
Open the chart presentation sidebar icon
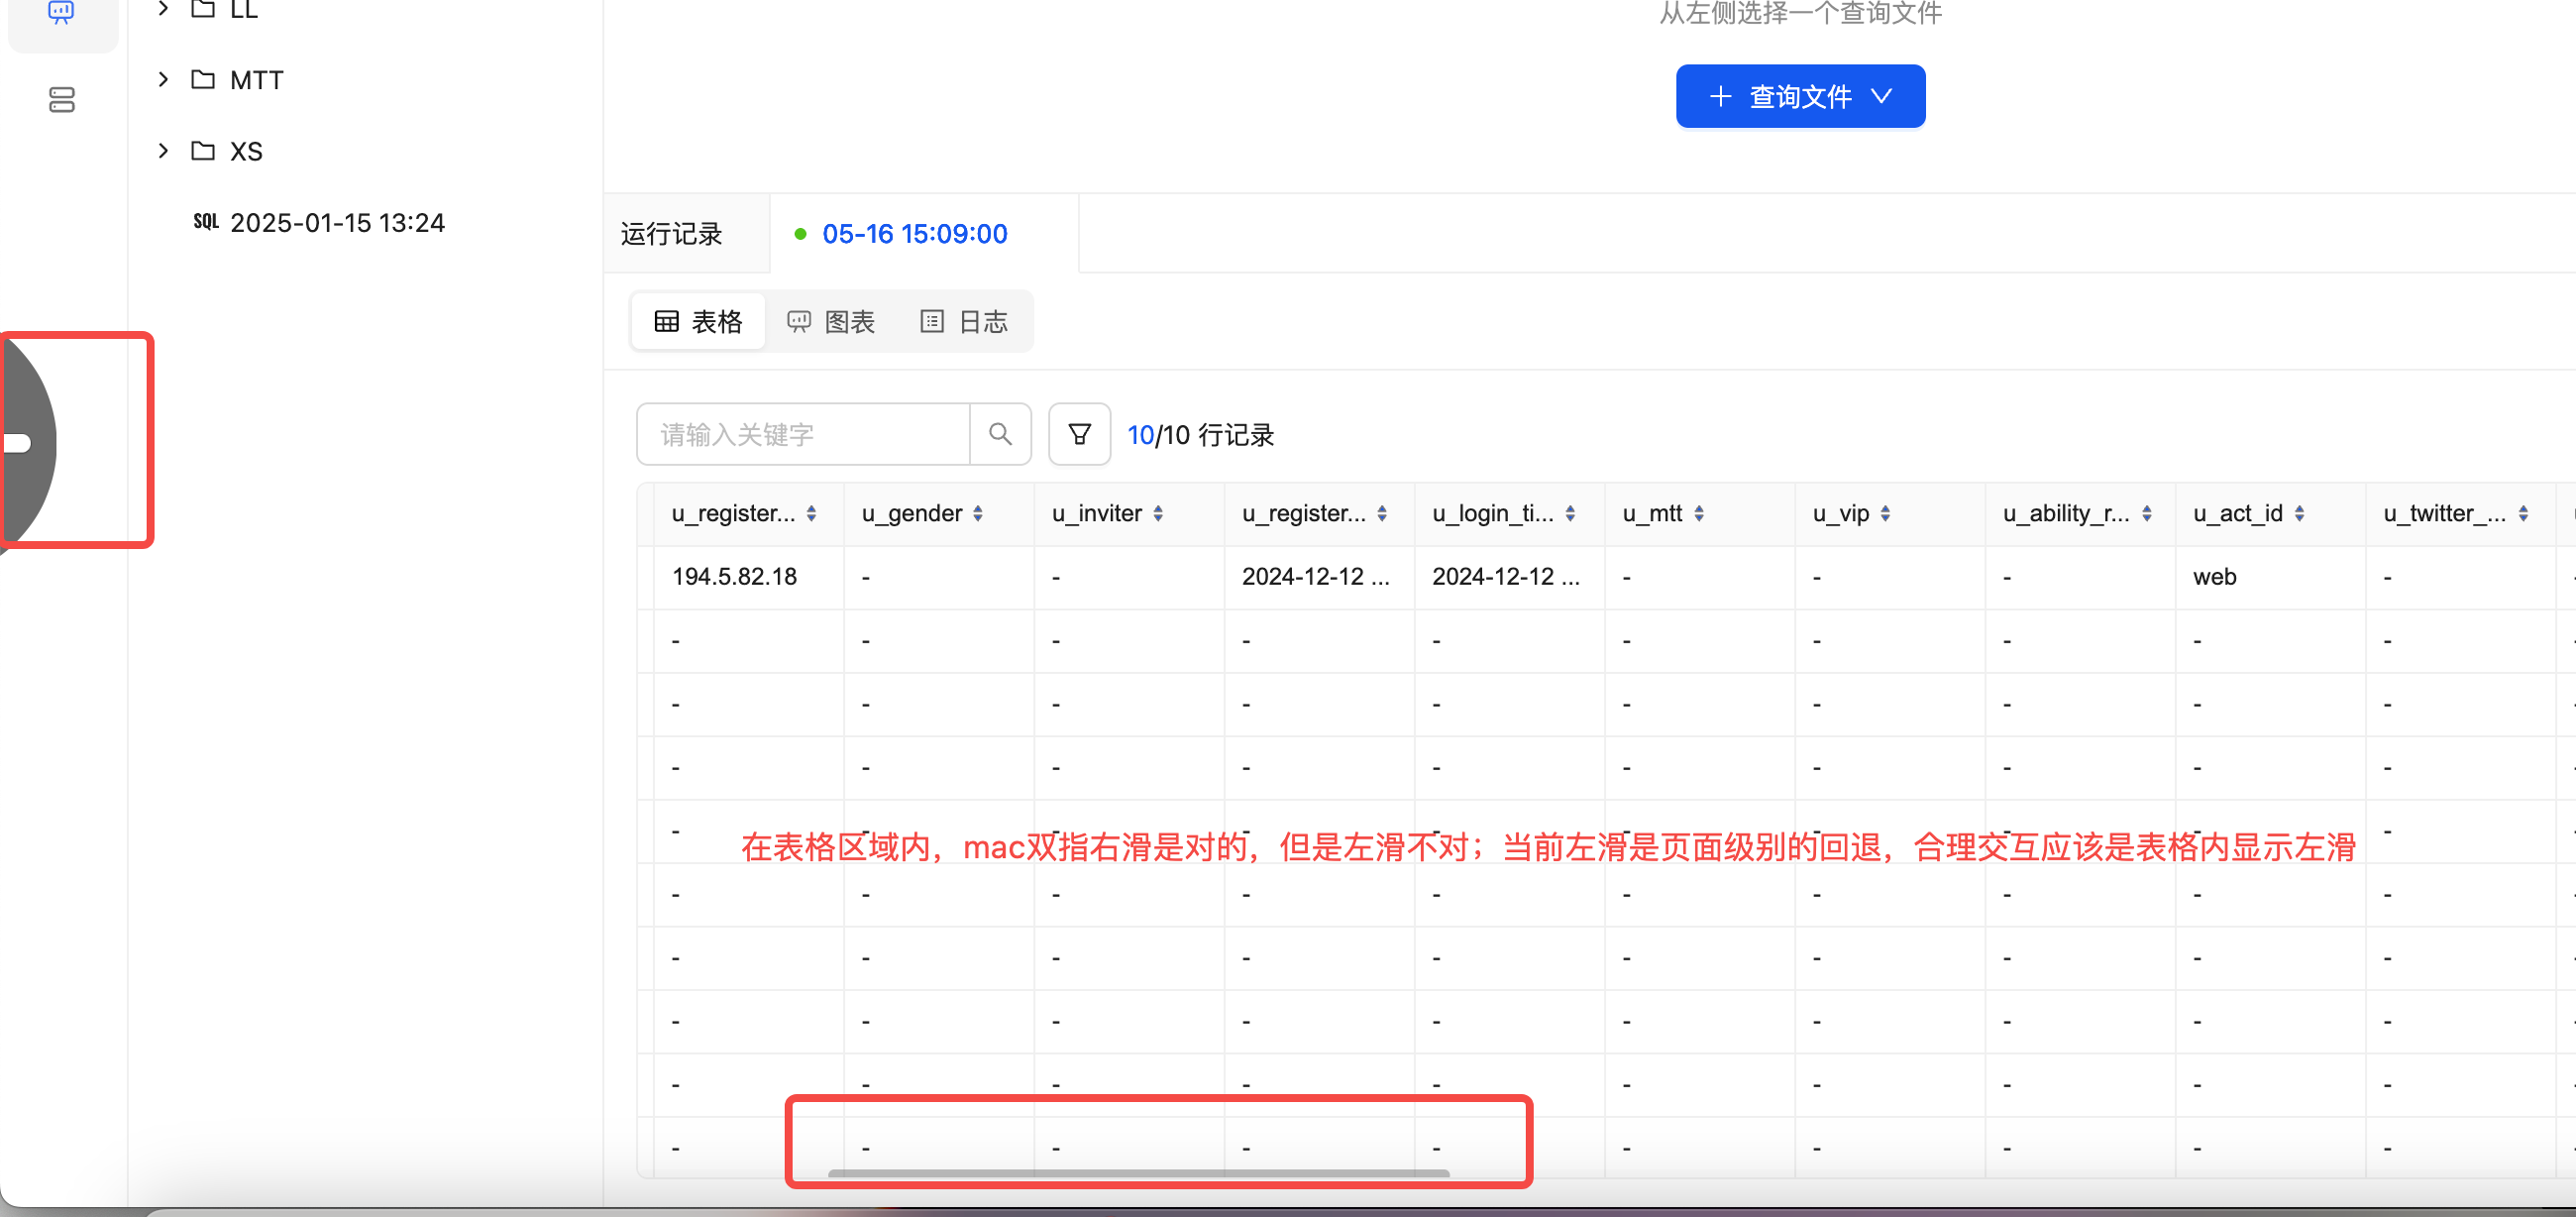pyautogui.click(x=61, y=13)
